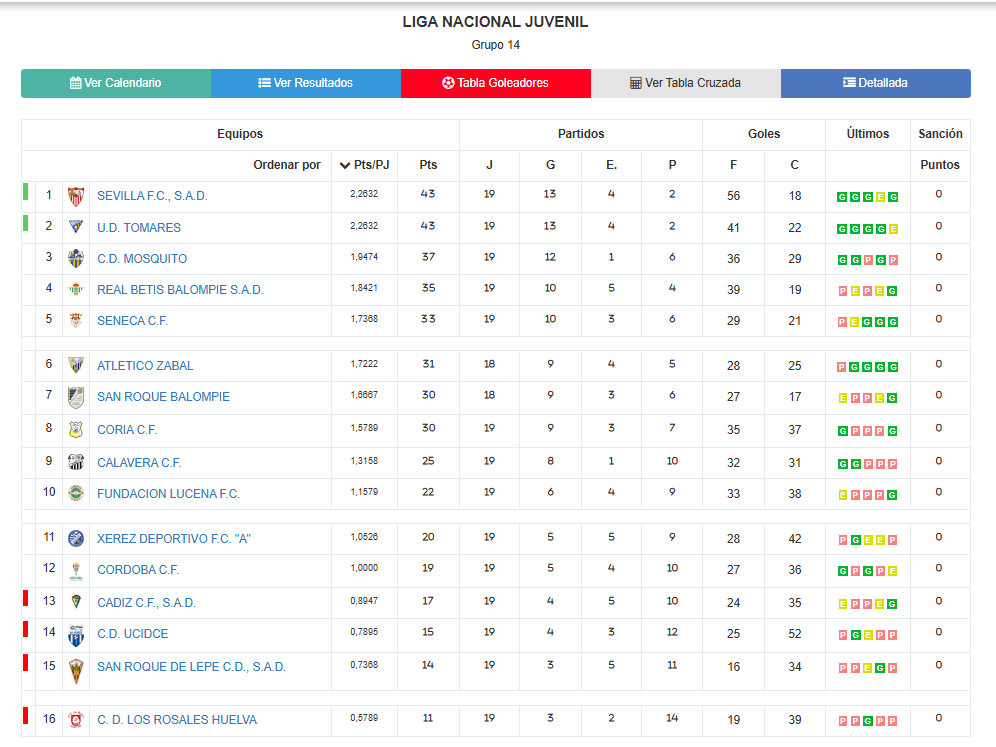Click the Atletico Zabal club crest
Image resolution: width=996 pixels, height=747 pixels.
76,365
